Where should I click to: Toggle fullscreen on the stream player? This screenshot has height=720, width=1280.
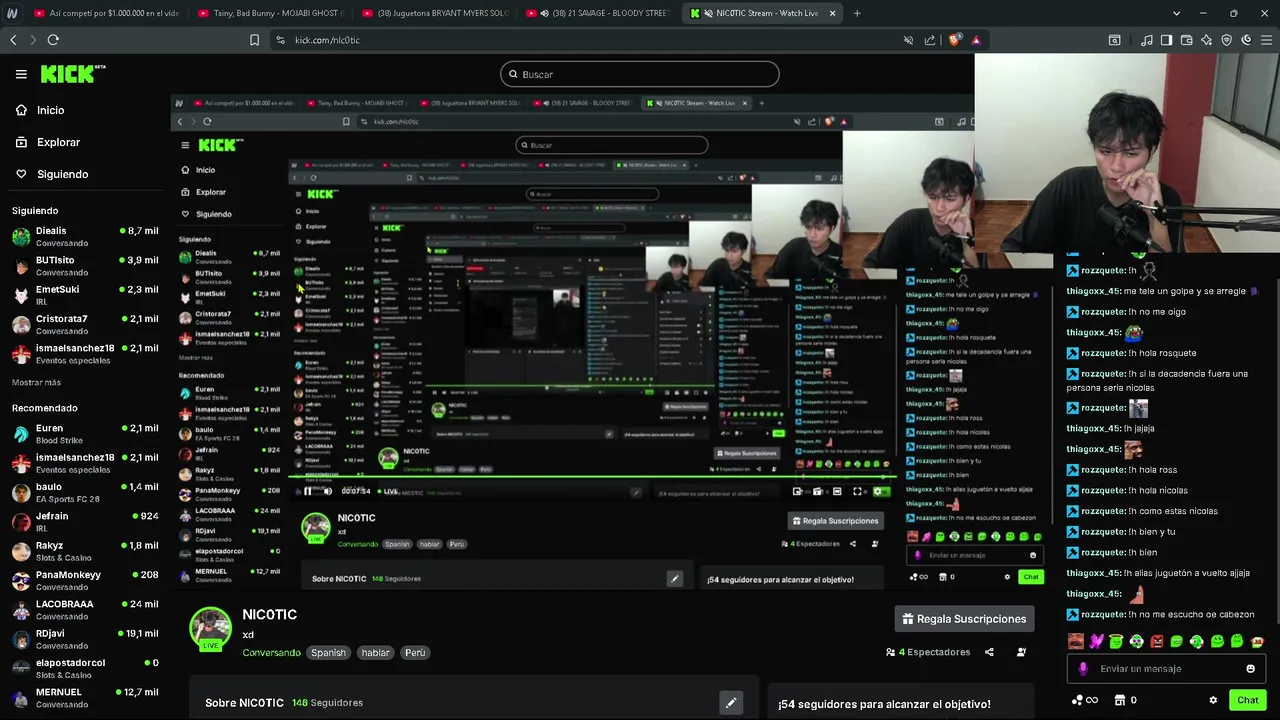click(857, 491)
